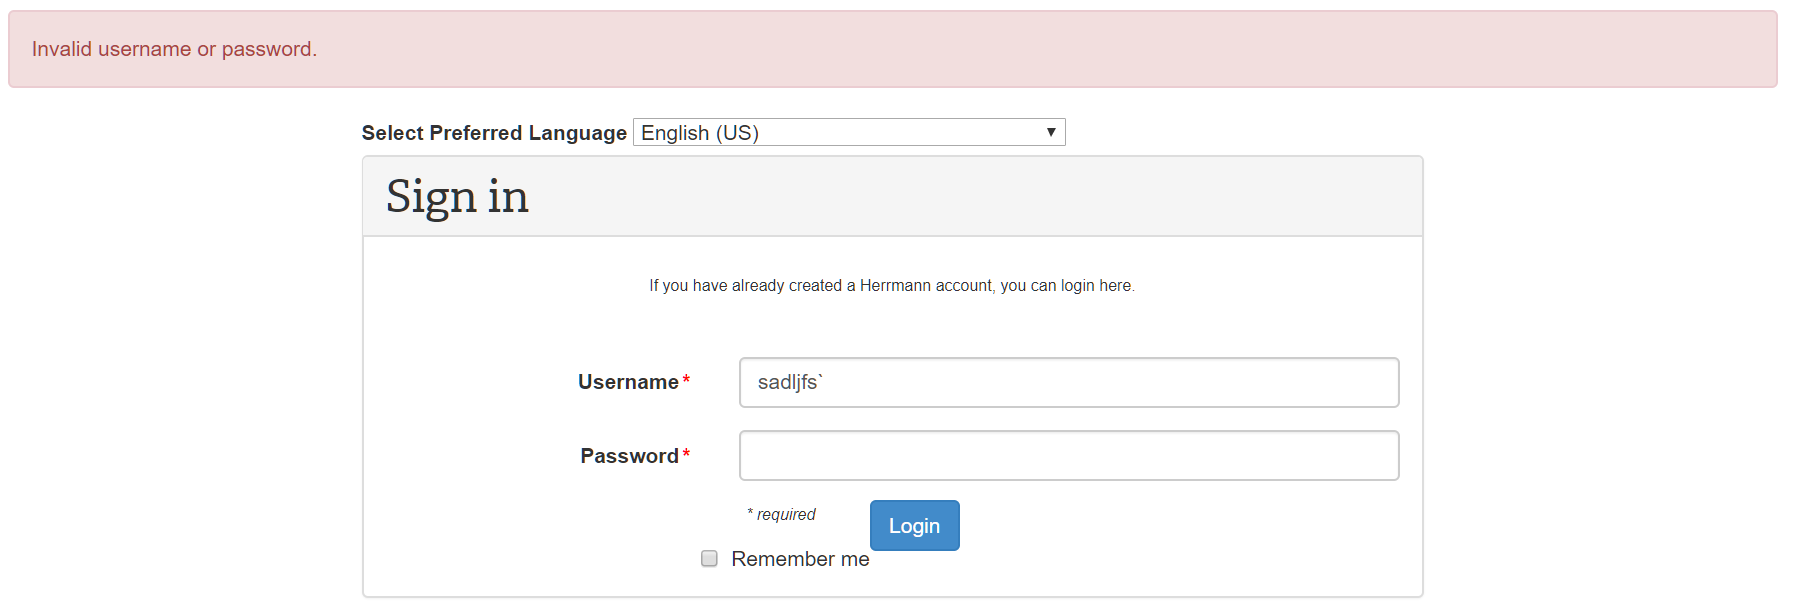Click the Herrmann account login info text
The image size is (1793, 608).
click(x=891, y=286)
